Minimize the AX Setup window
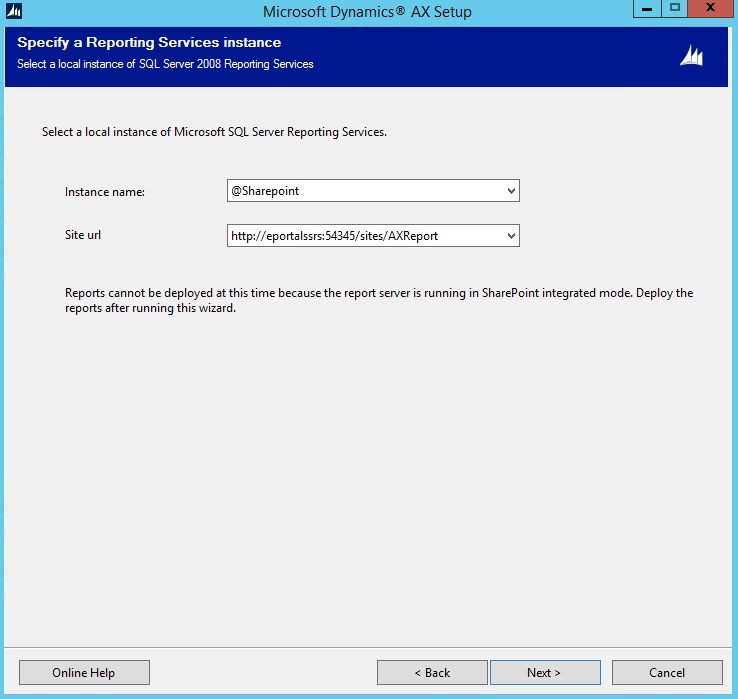 pos(647,8)
